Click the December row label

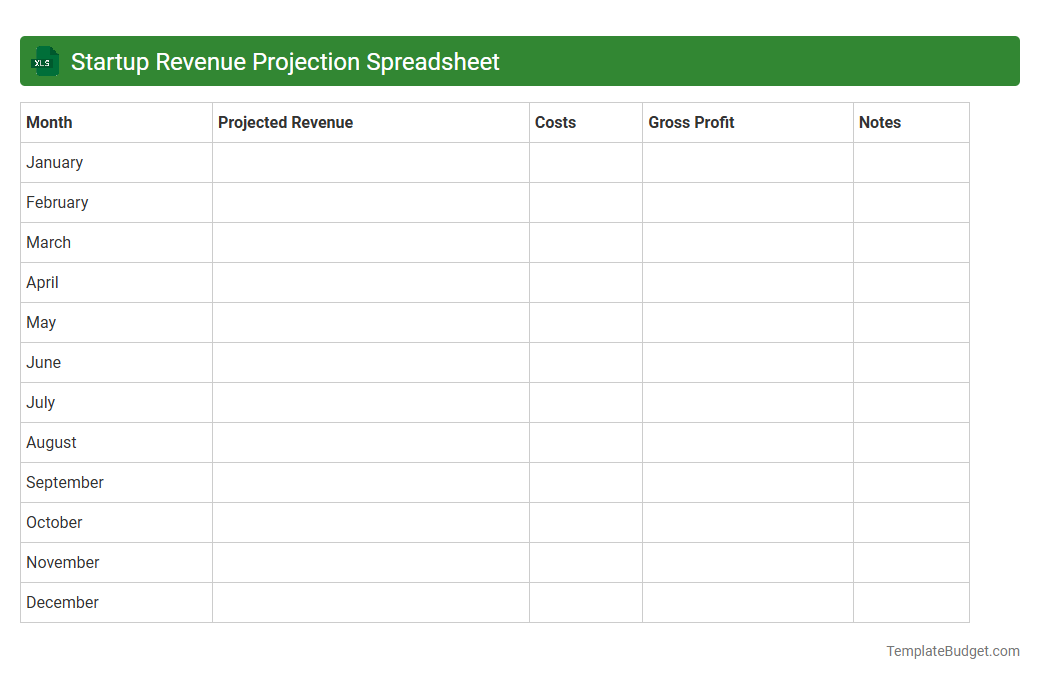click(x=62, y=602)
